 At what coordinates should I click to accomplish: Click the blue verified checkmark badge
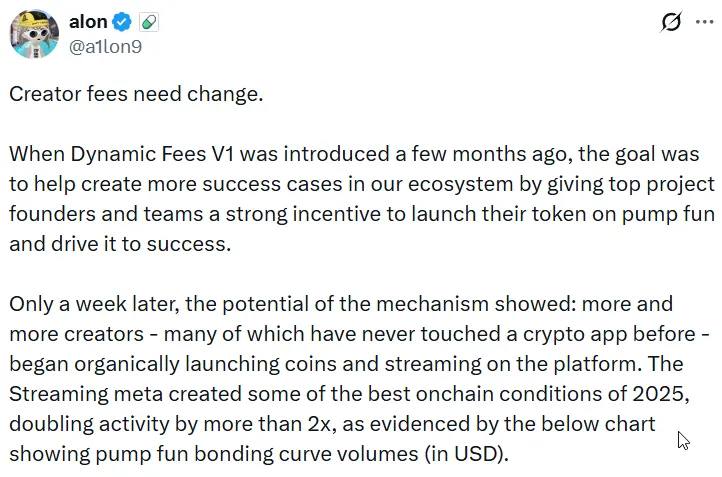point(122,22)
